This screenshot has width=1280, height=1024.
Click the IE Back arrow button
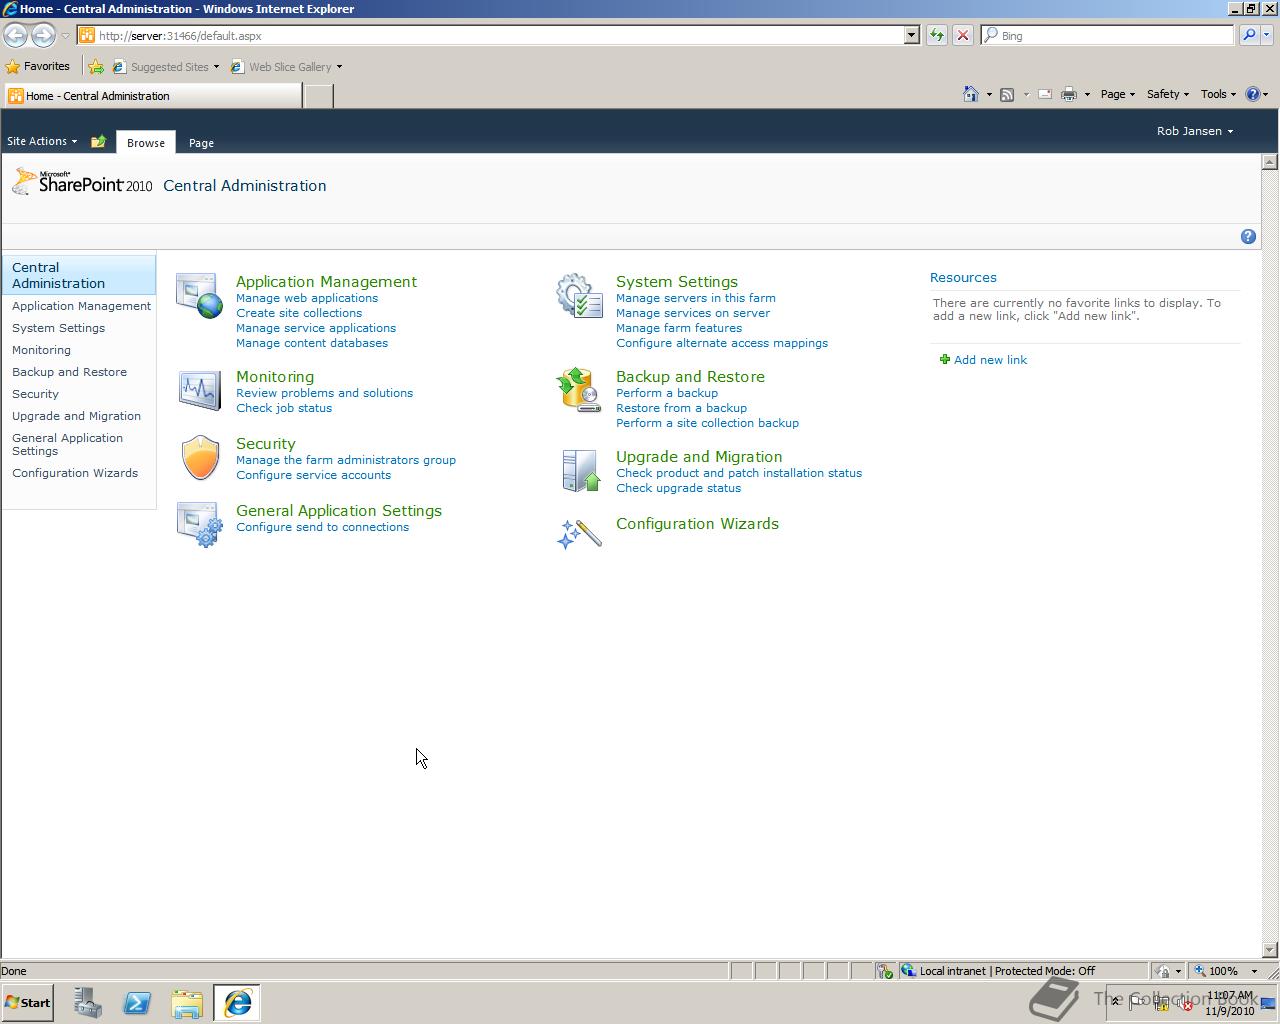16,35
